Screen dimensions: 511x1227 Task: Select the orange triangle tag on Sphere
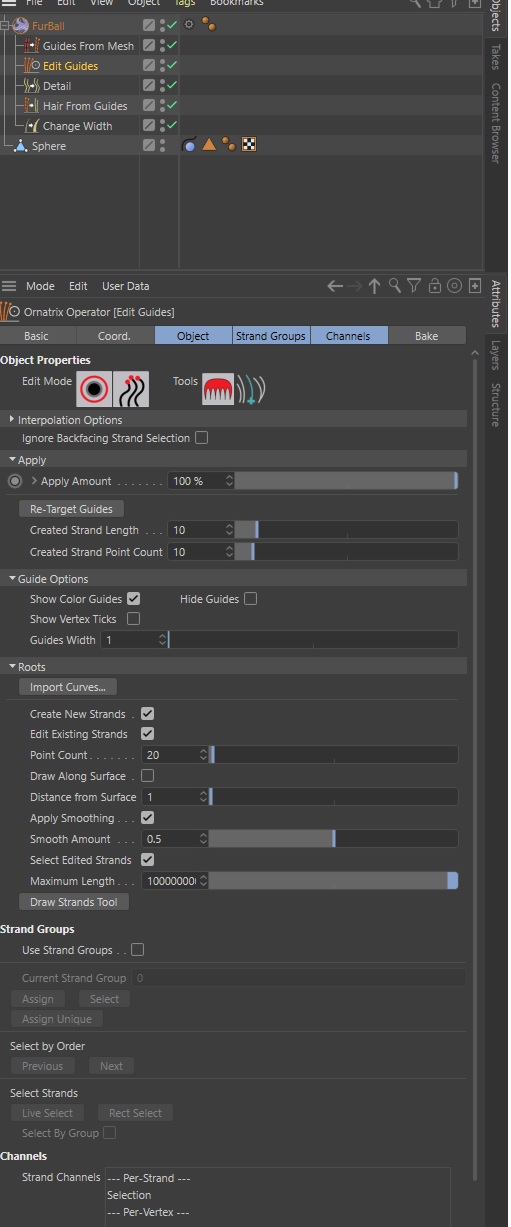(x=209, y=145)
